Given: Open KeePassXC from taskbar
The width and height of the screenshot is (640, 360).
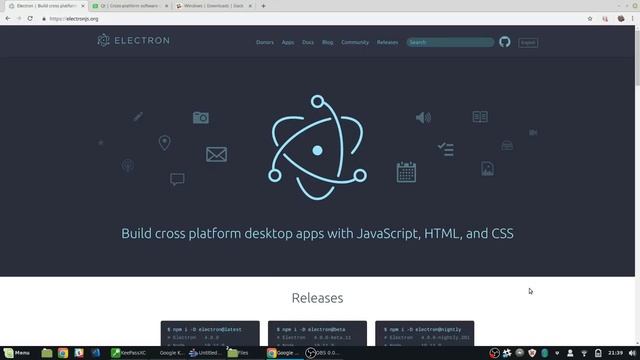Looking at the screenshot, I should click(x=128, y=353).
